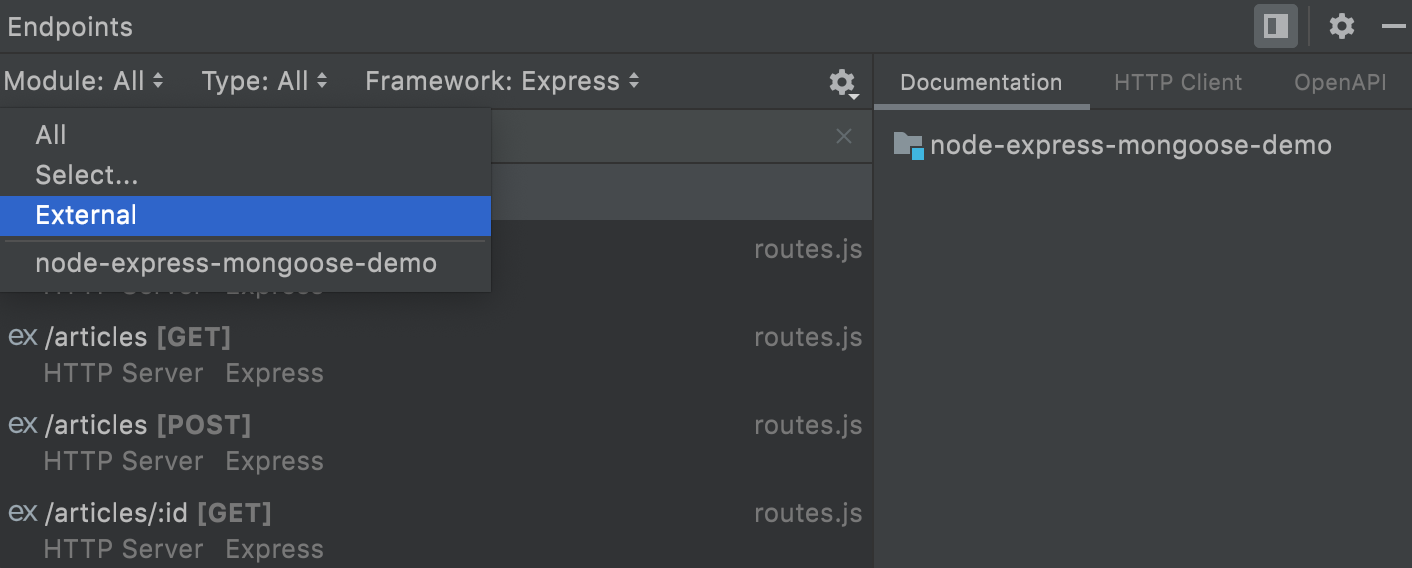Pick node-express-mongoose-demo from module menu
Viewport: 1412px width, 568px height.
[x=236, y=264]
